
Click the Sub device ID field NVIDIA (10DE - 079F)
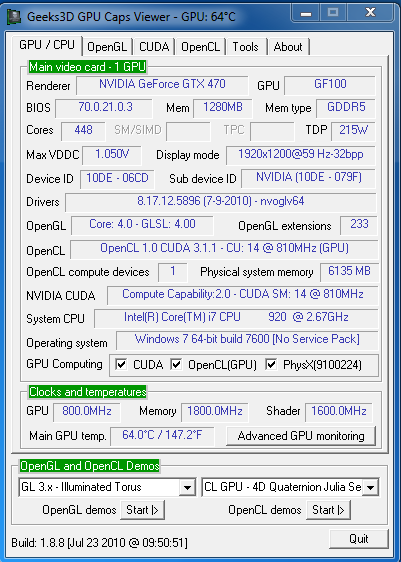tap(309, 178)
